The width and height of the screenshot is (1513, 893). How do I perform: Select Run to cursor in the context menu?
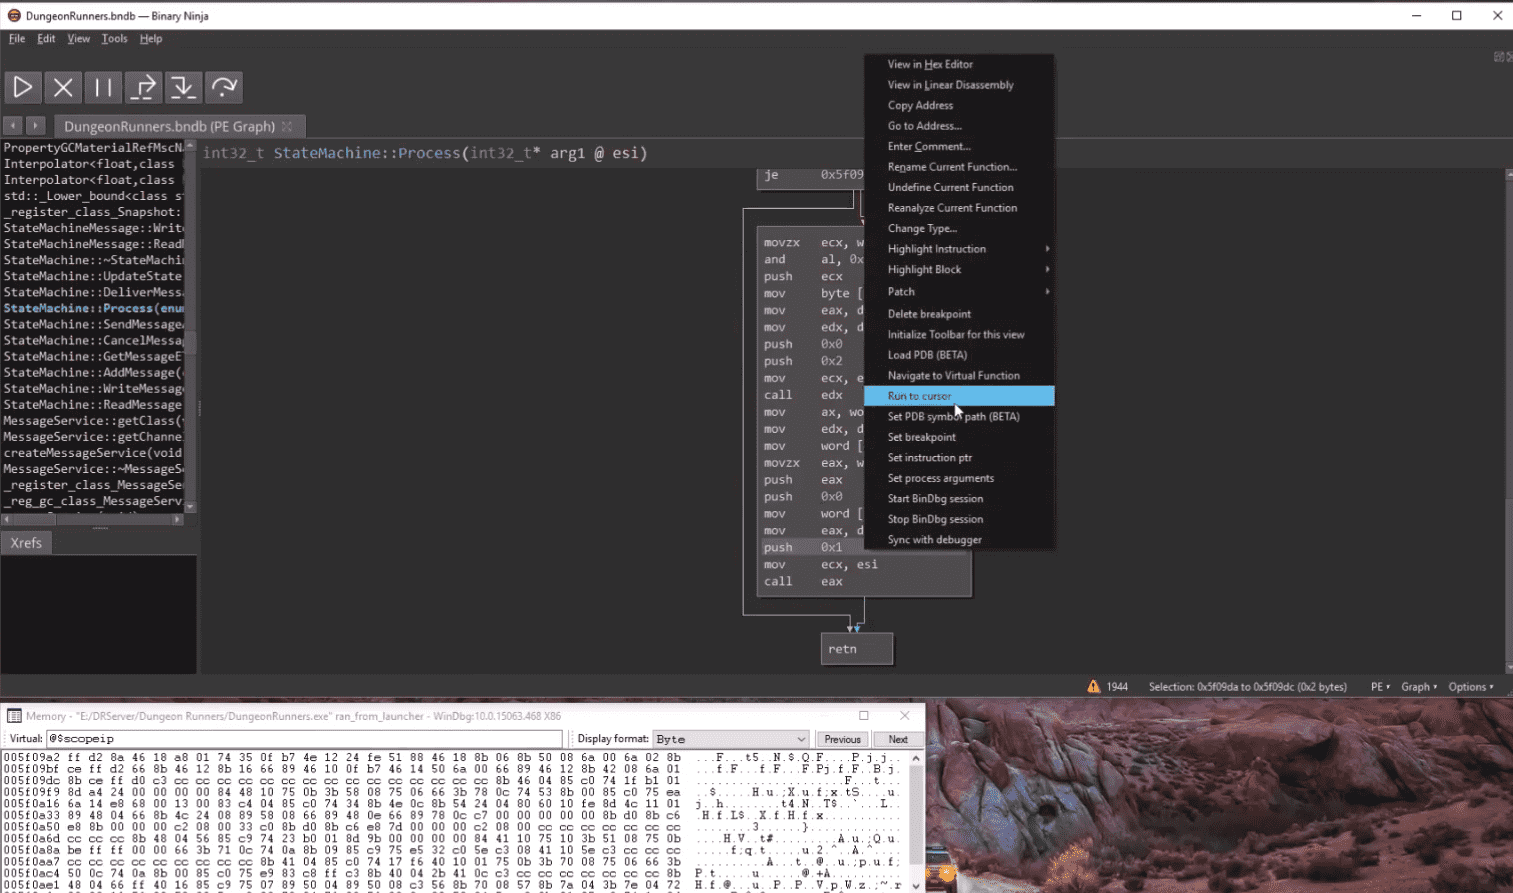click(959, 396)
